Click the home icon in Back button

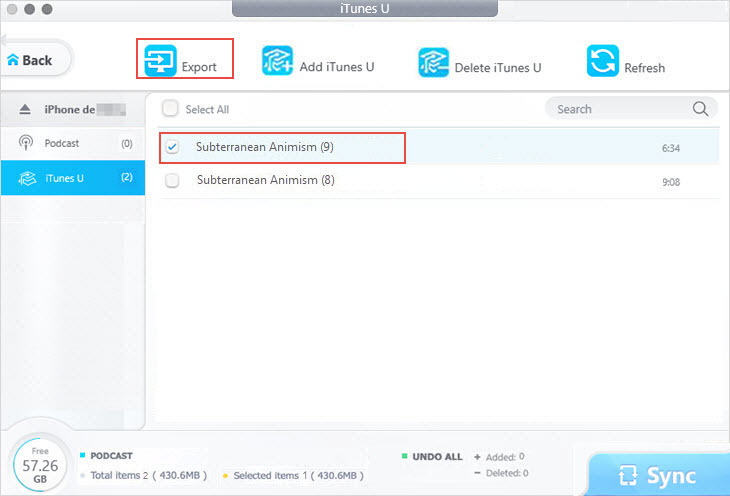13,60
